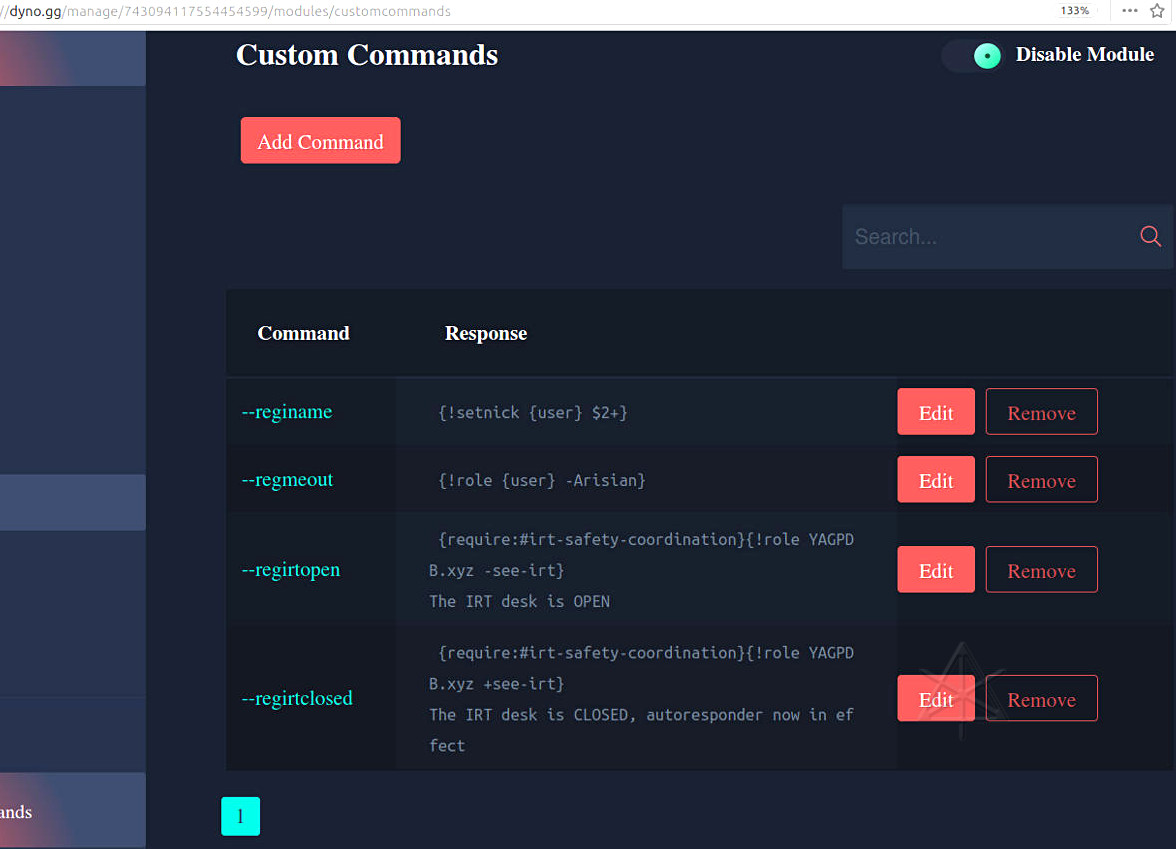Delete the --regirtopen command with Remove
Screen dimensions: 1176x849
[x=1041, y=570]
